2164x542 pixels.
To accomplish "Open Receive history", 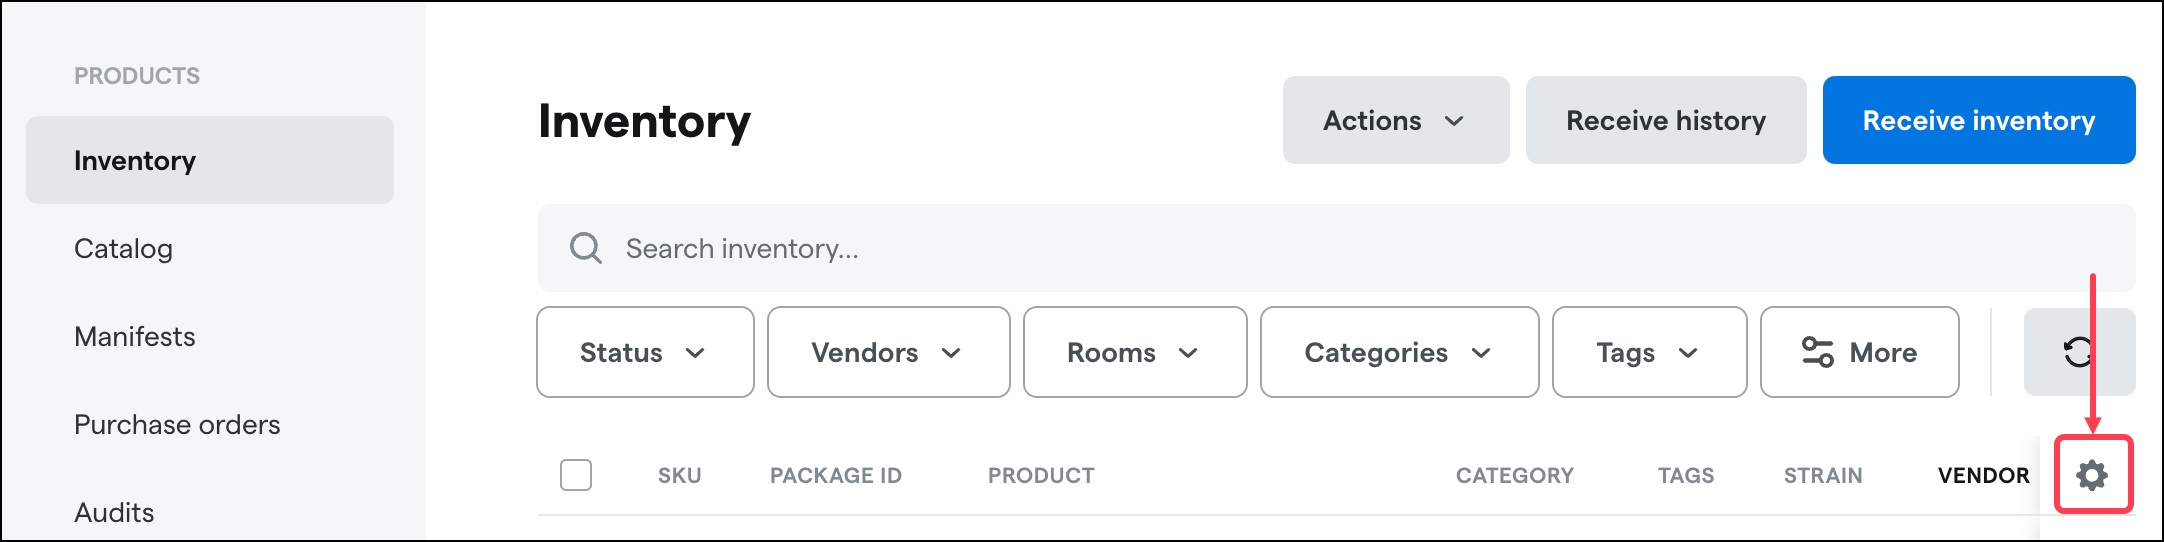I will coord(1666,120).
